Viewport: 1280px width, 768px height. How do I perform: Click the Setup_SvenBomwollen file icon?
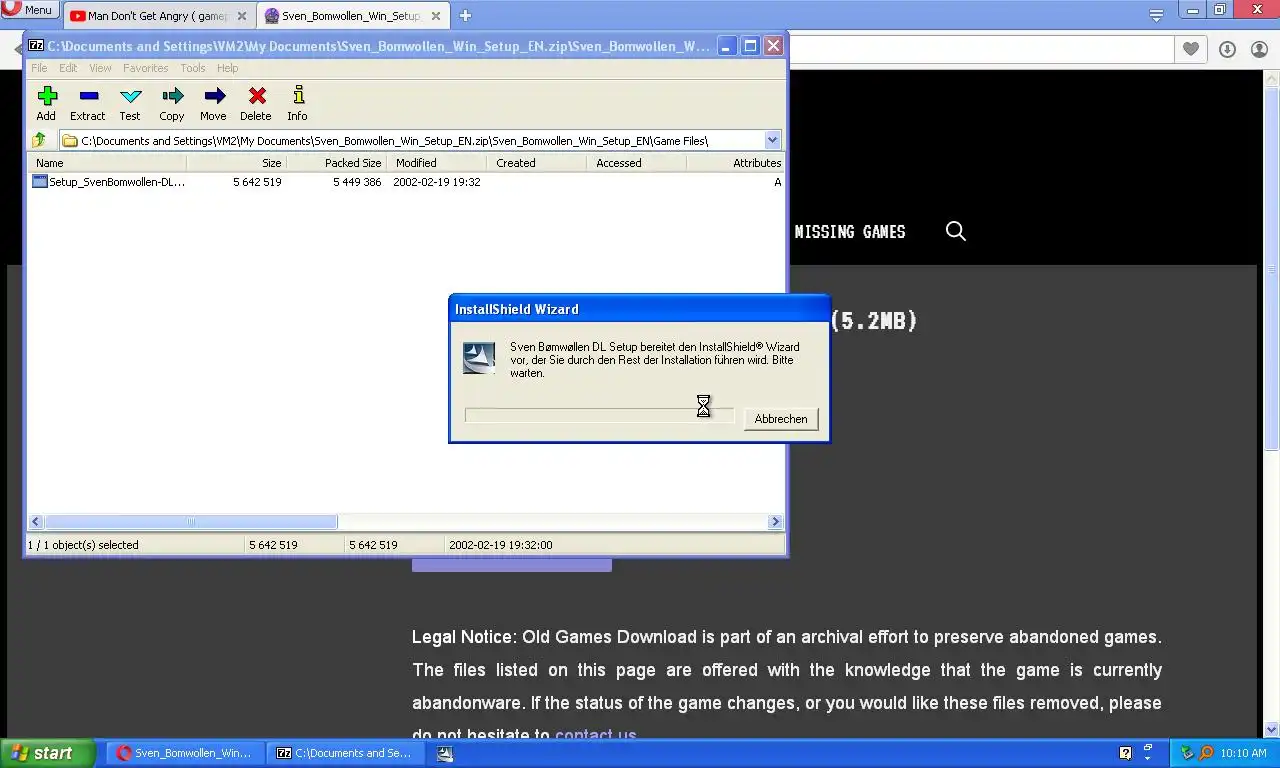[x=40, y=182]
